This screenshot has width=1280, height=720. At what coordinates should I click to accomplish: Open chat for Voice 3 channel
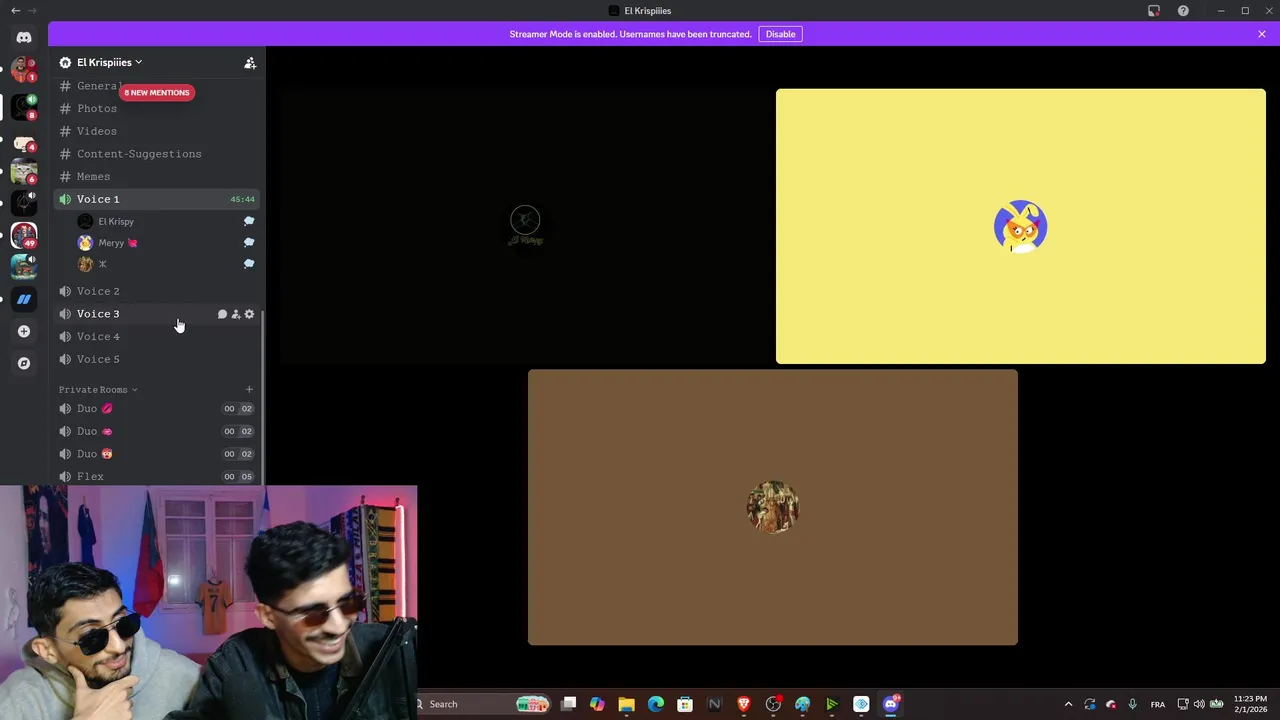(222, 314)
